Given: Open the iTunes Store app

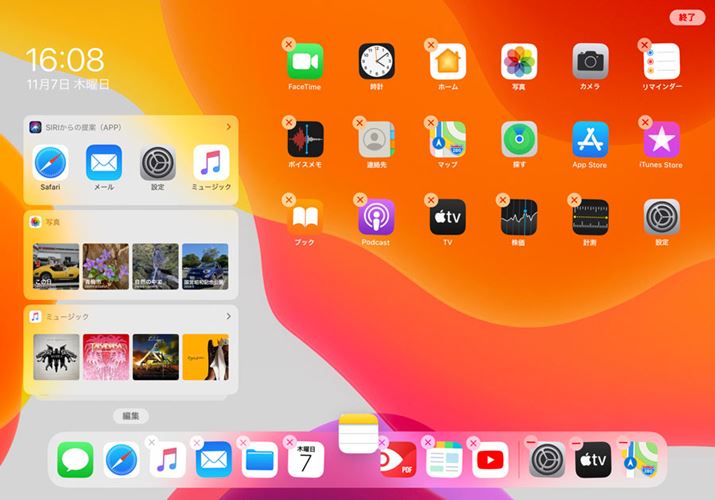Looking at the screenshot, I should [662, 139].
